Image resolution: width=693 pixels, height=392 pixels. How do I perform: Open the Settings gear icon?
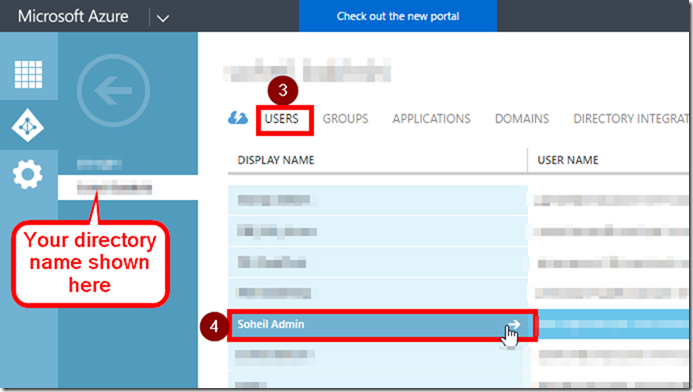28,174
